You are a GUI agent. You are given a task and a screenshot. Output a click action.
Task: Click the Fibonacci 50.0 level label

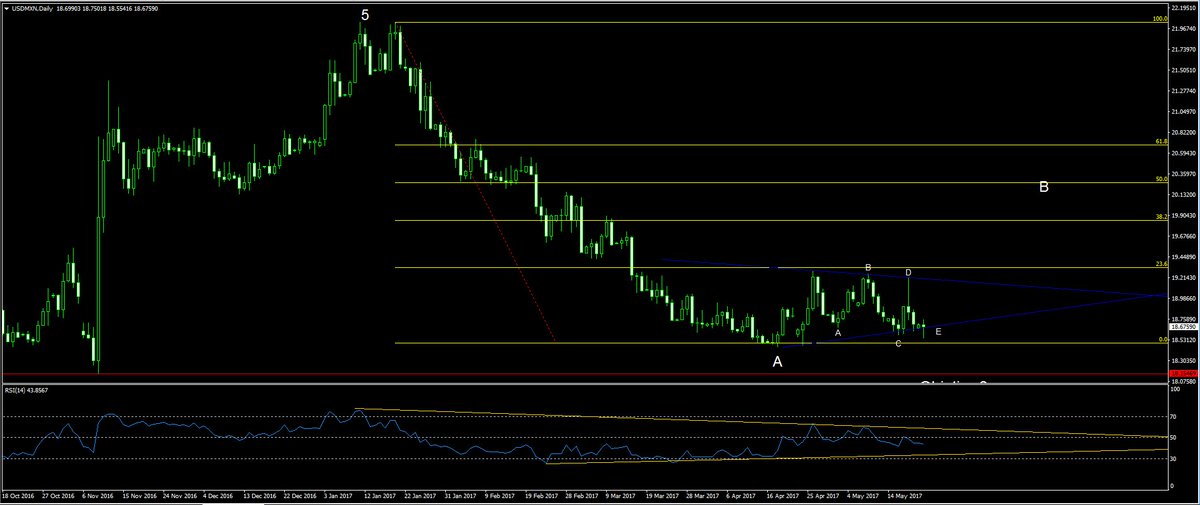click(x=1162, y=179)
